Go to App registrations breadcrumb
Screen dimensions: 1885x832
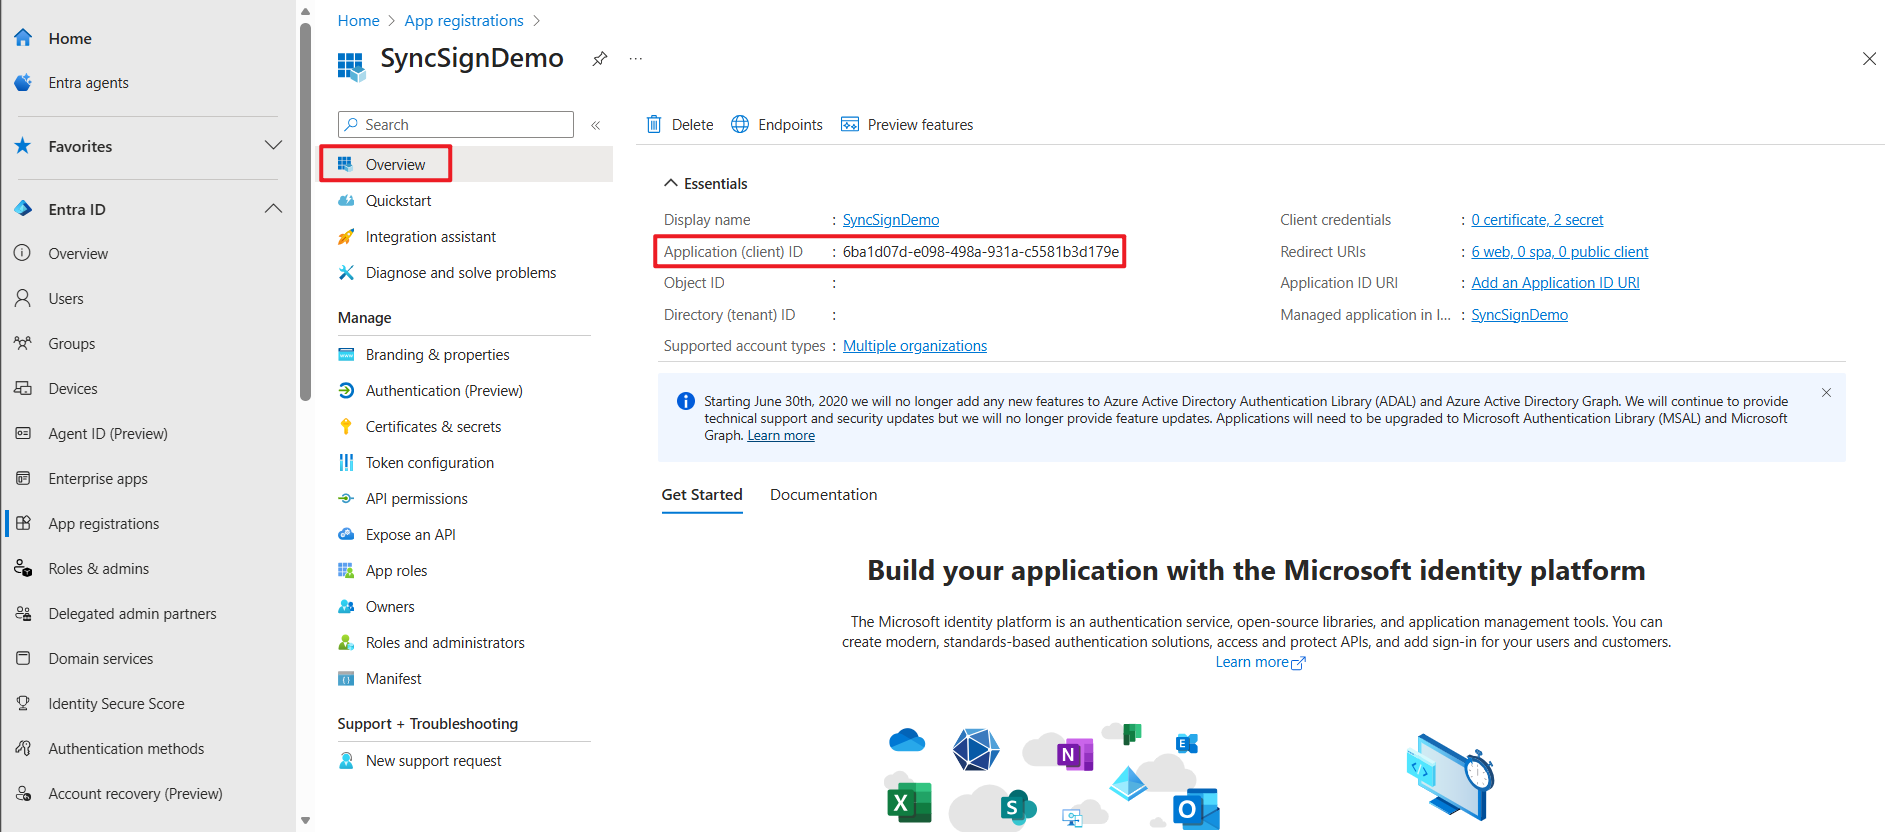[463, 21]
